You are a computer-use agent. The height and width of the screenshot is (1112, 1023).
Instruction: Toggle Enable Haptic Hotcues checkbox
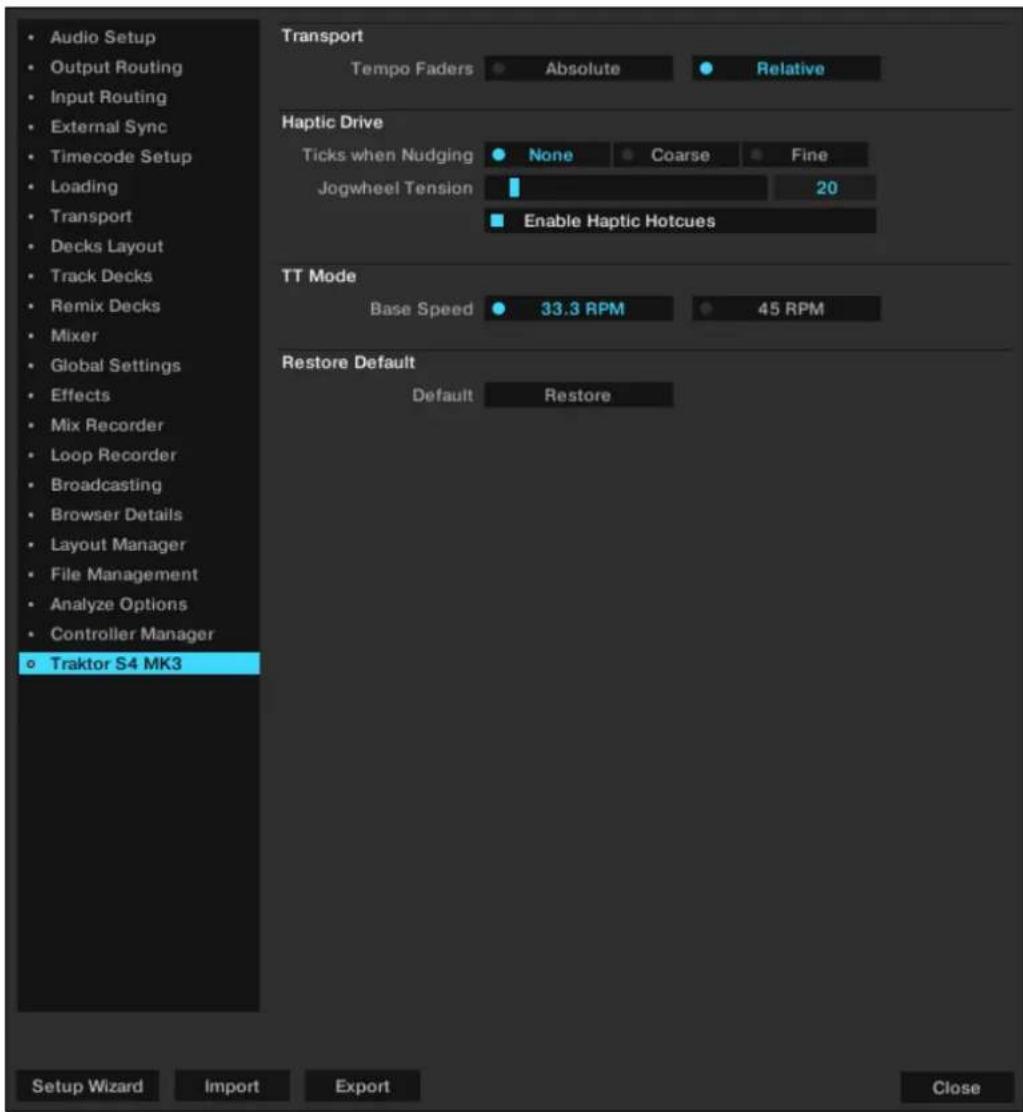(681, 221)
